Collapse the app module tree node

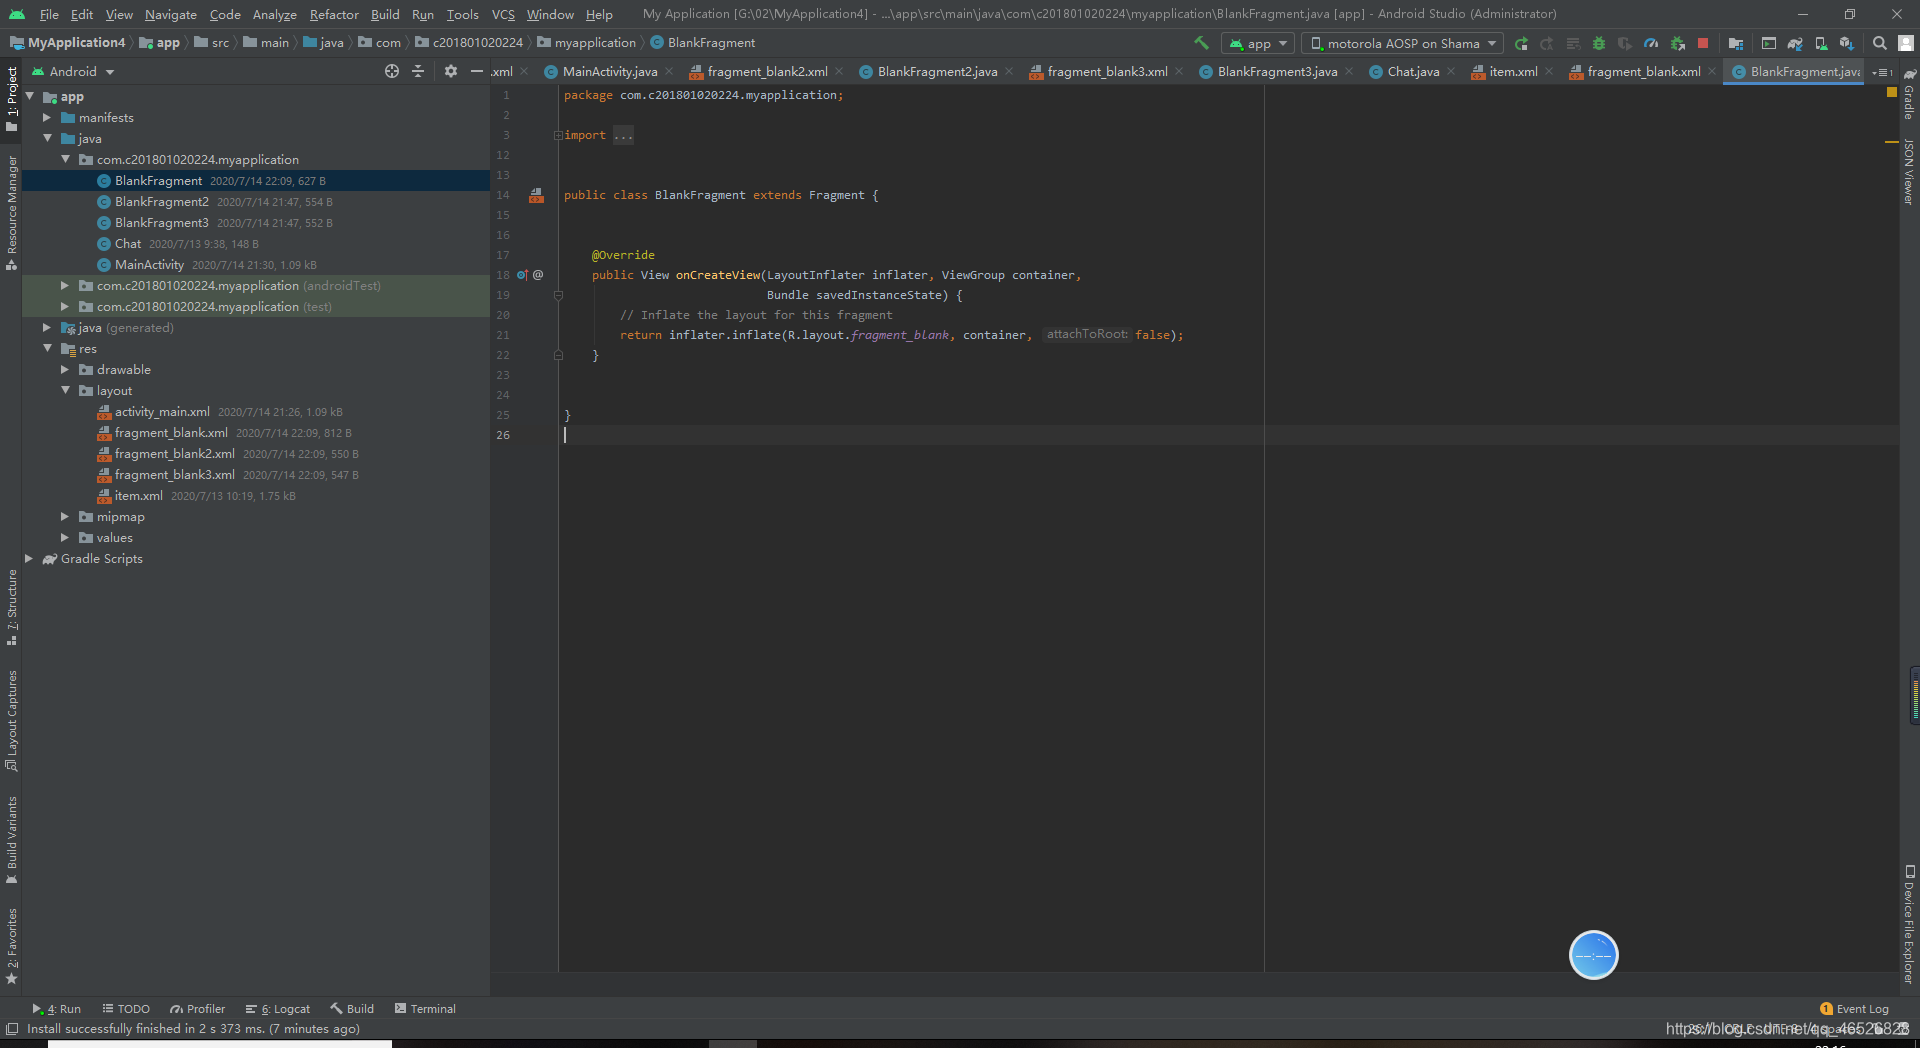[x=30, y=96]
